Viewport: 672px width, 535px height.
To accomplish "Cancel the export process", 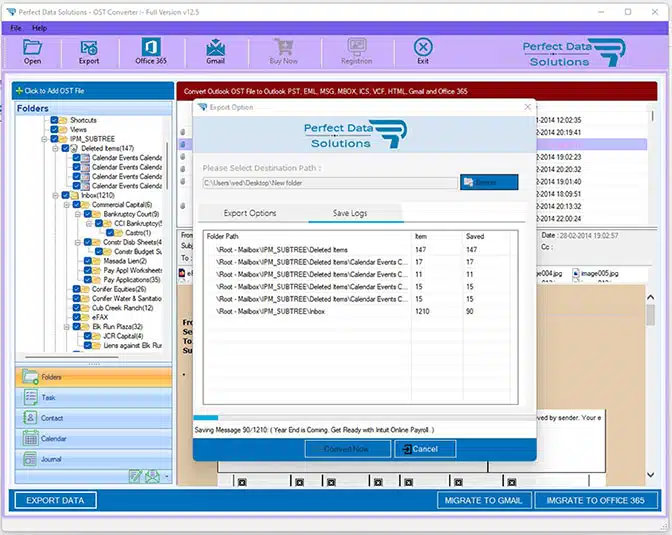I will [x=425, y=449].
